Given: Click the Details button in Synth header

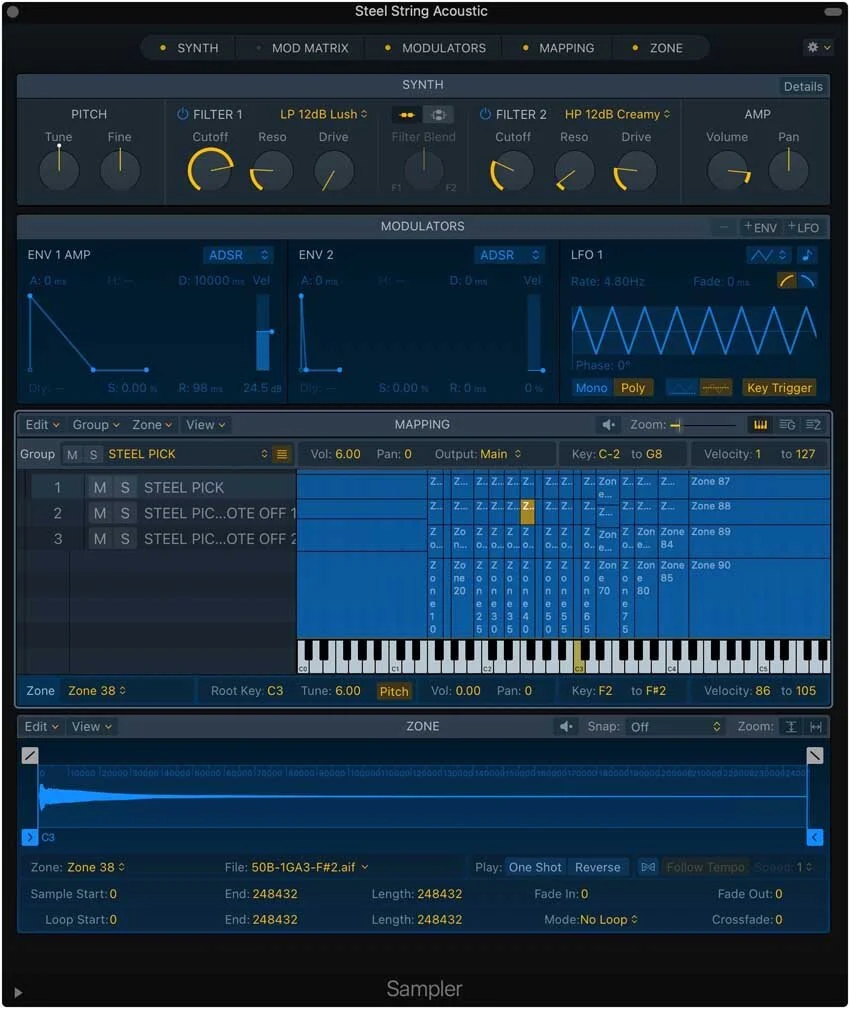Looking at the screenshot, I should (x=803, y=86).
